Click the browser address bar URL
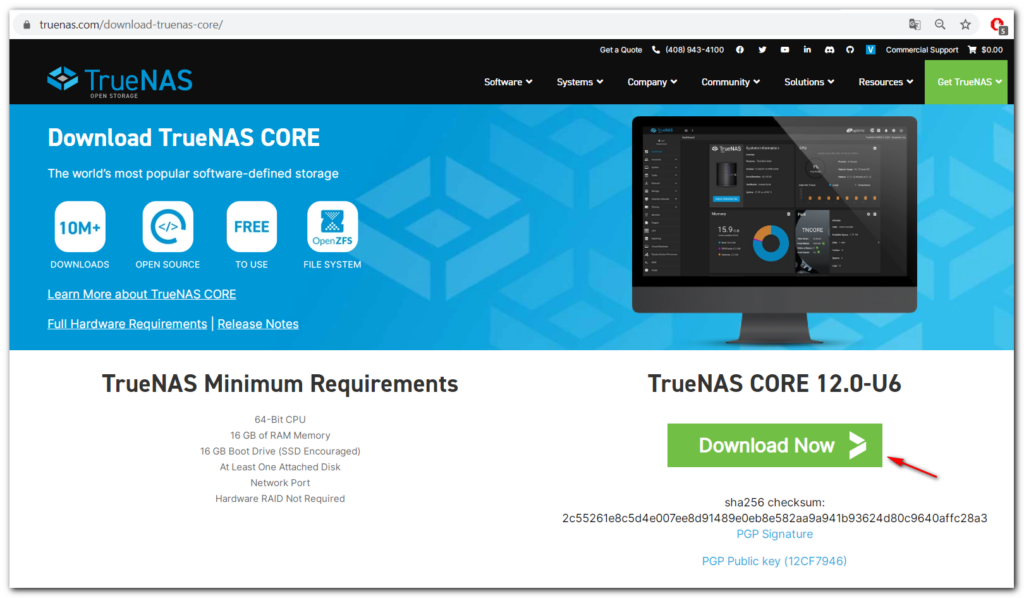Screen dimensions: 1024x598 pos(130,24)
